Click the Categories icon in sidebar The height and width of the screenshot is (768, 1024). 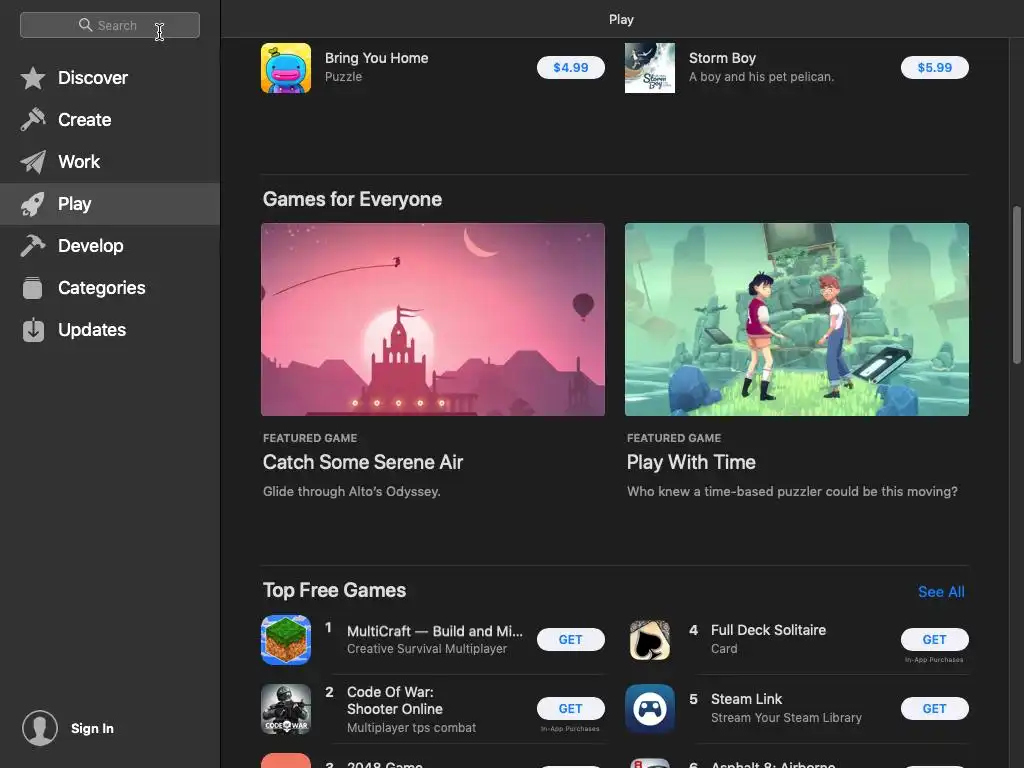pos(33,287)
